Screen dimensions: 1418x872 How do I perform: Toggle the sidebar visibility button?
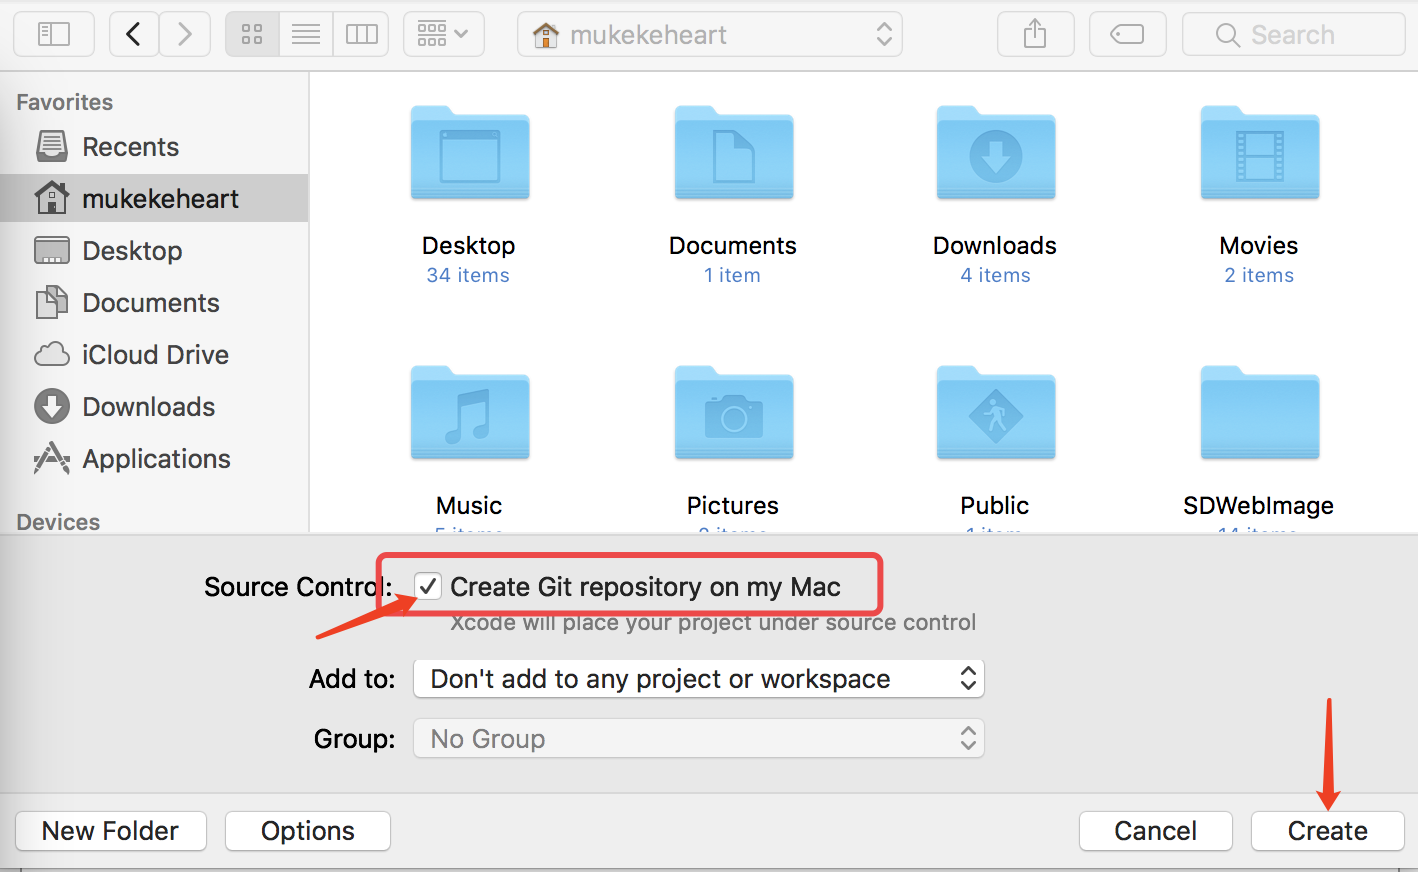[x=54, y=35]
